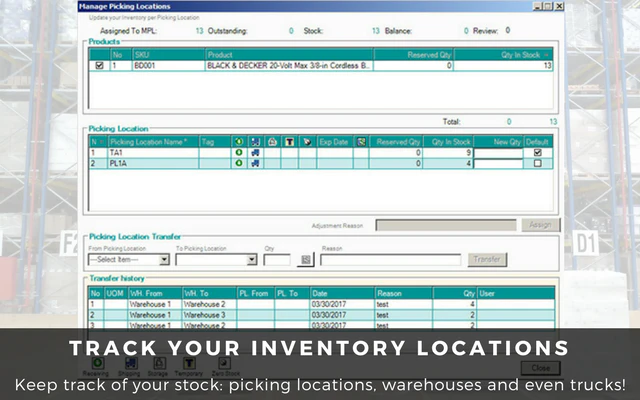Click the icon column header right of Exp Date

[361, 142]
